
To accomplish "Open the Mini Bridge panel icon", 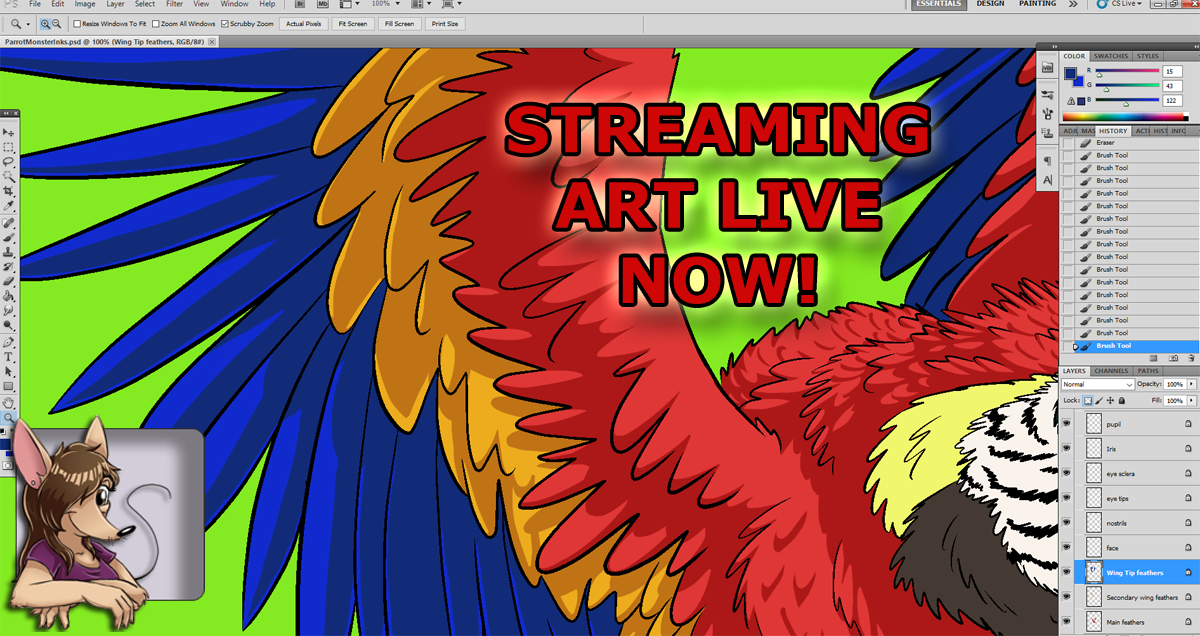I will click(x=1047, y=68).
